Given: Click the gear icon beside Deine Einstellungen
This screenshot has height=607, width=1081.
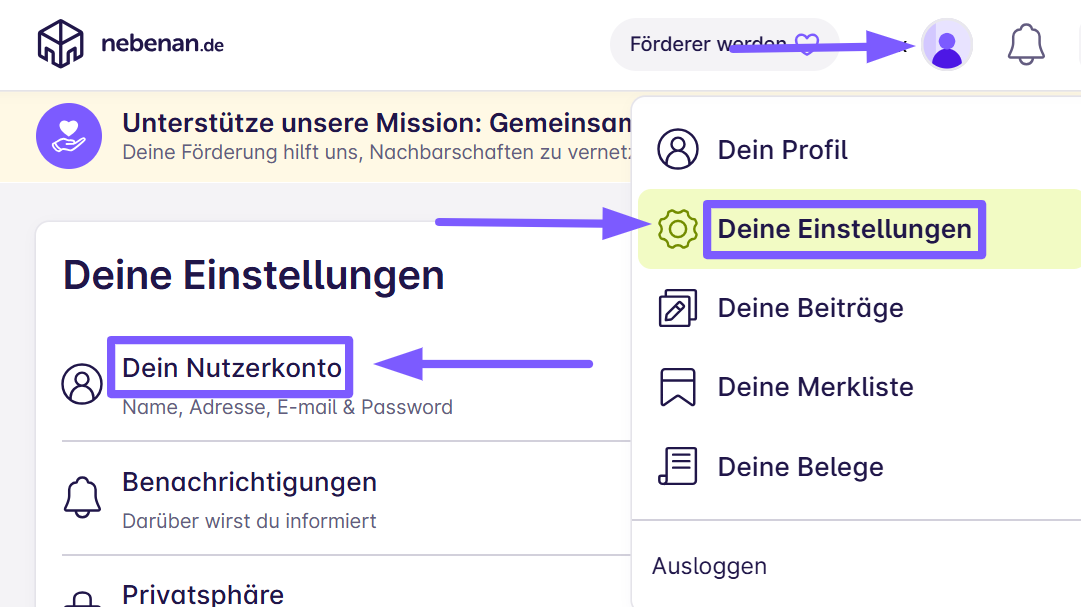Looking at the screenshot, I should coord(678,228).
